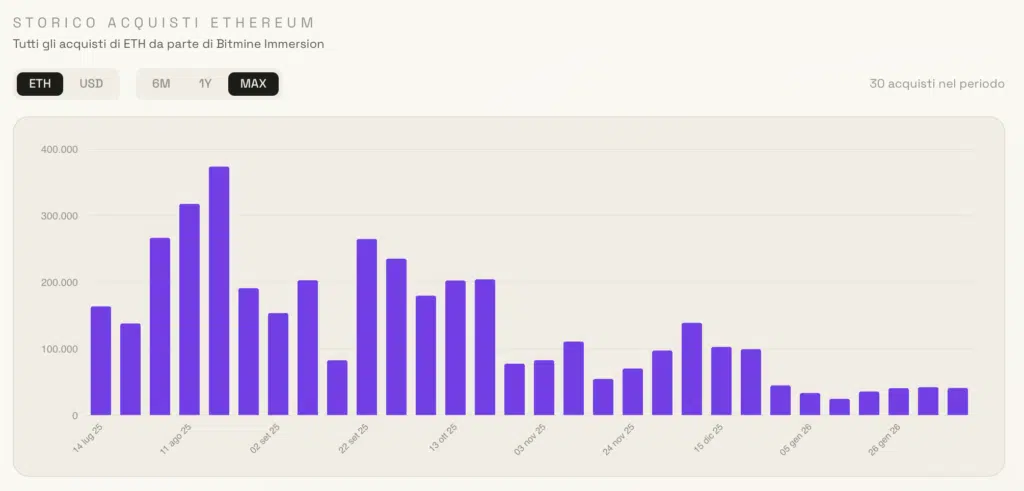The width and height of the screenshot is (1024, 491).
Task: Switch chart units to USD
Action: click(91, 84)
